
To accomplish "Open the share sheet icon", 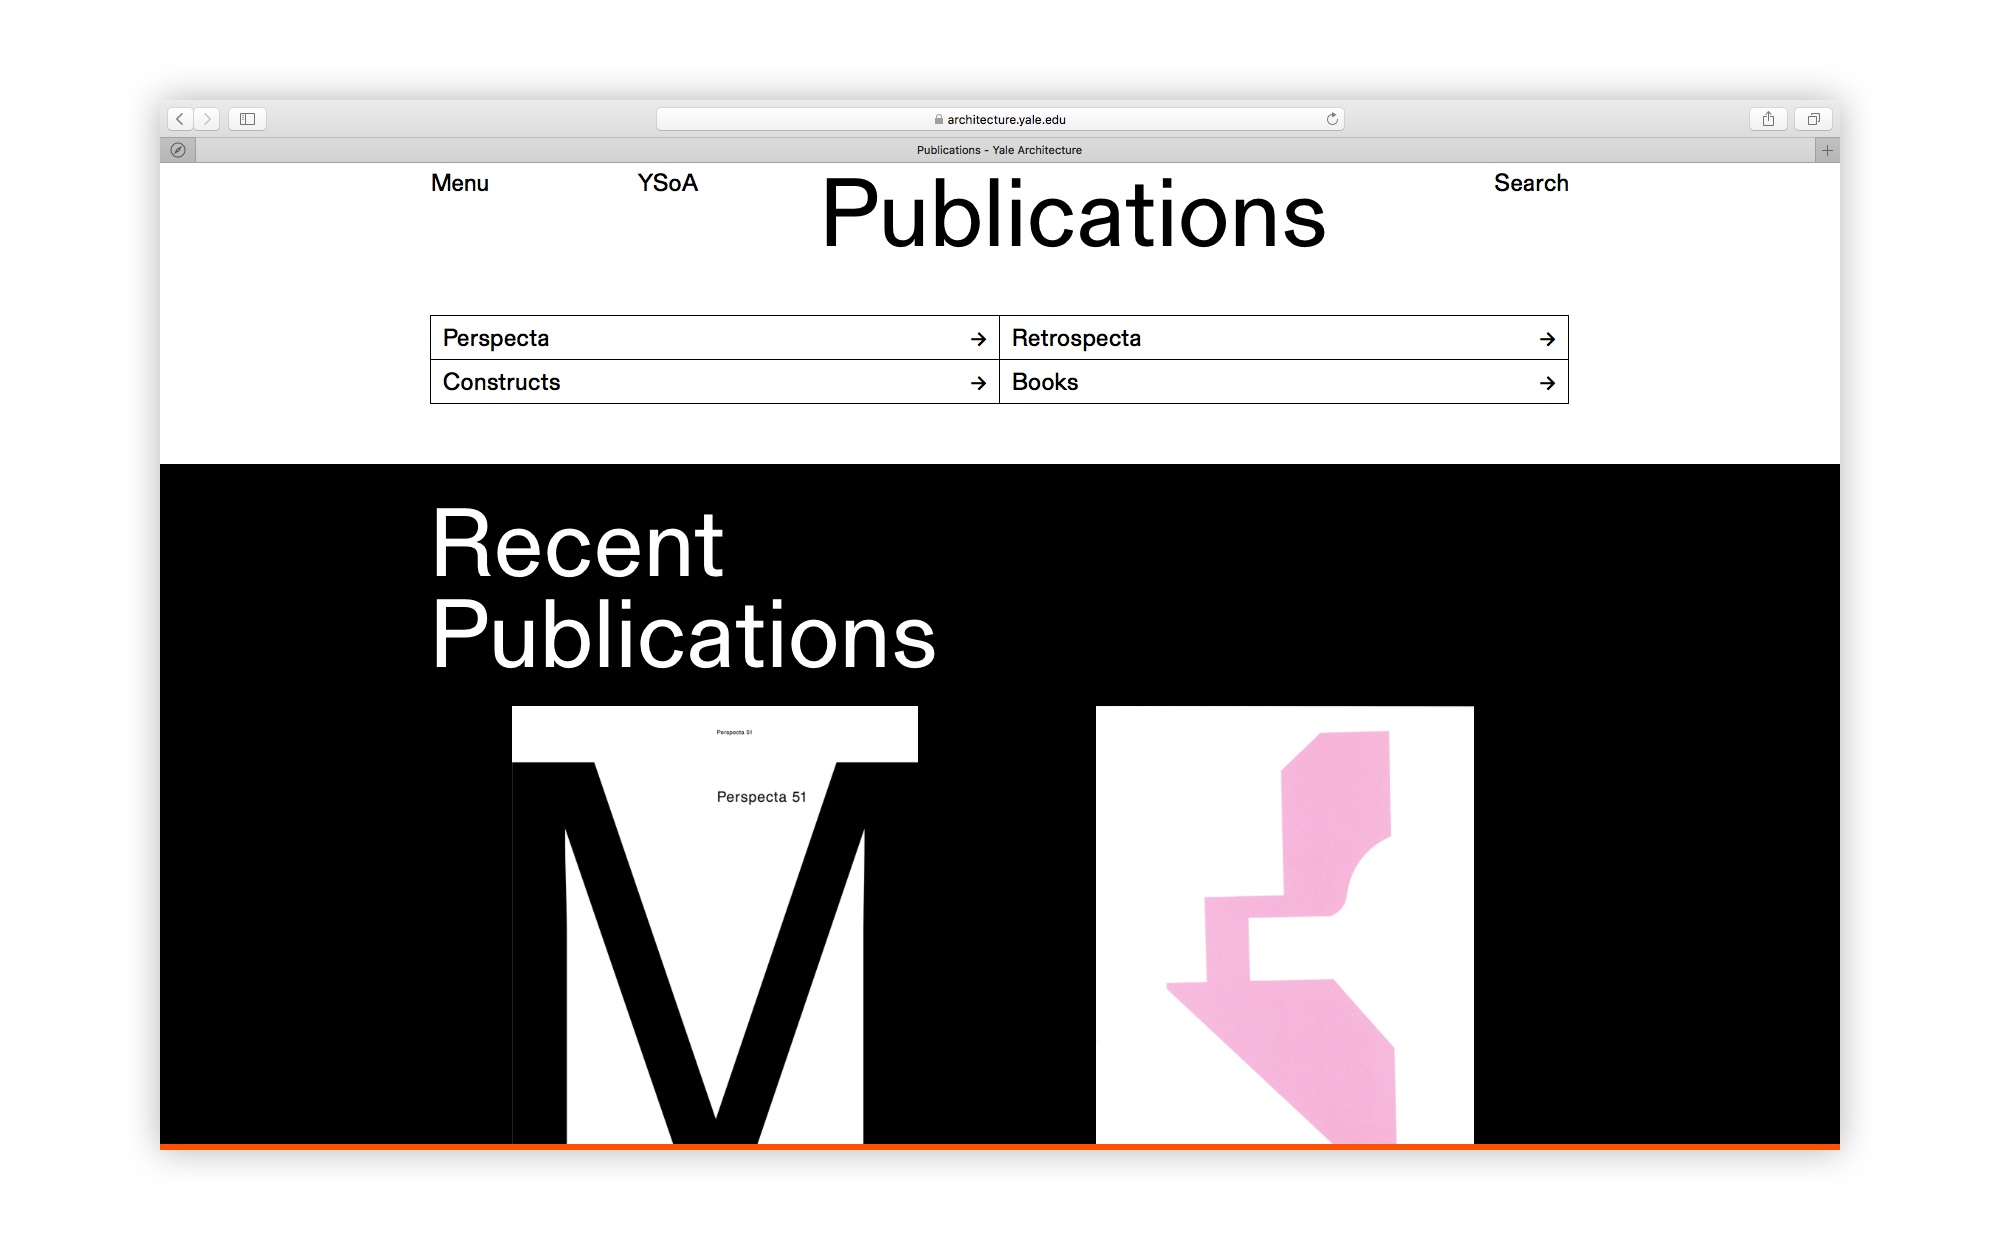I will pyautogui.click(x=1768, y=119).
